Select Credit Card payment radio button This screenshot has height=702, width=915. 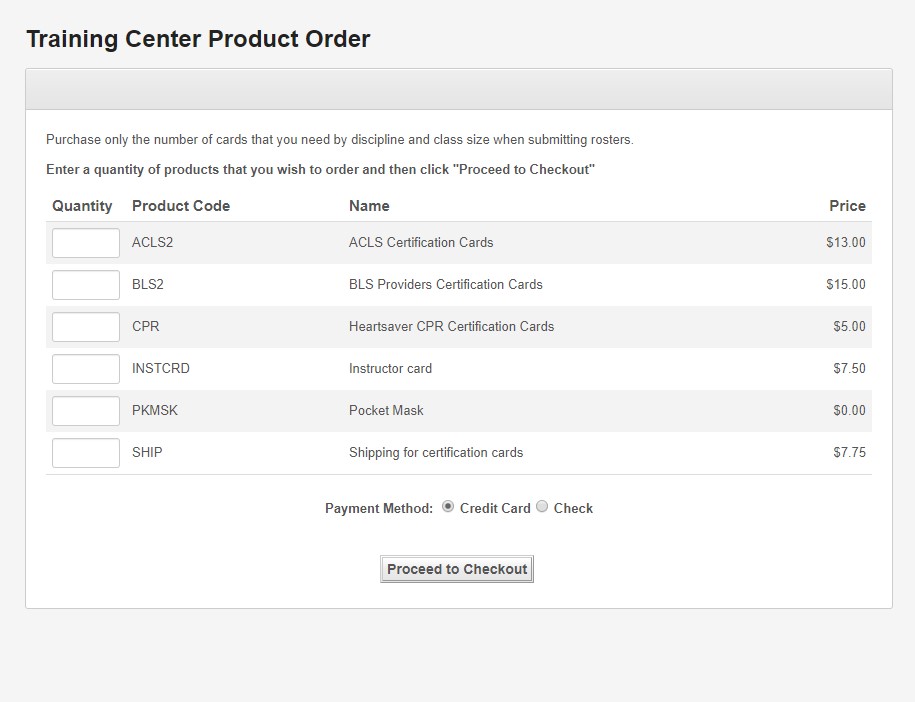[448, 507]
